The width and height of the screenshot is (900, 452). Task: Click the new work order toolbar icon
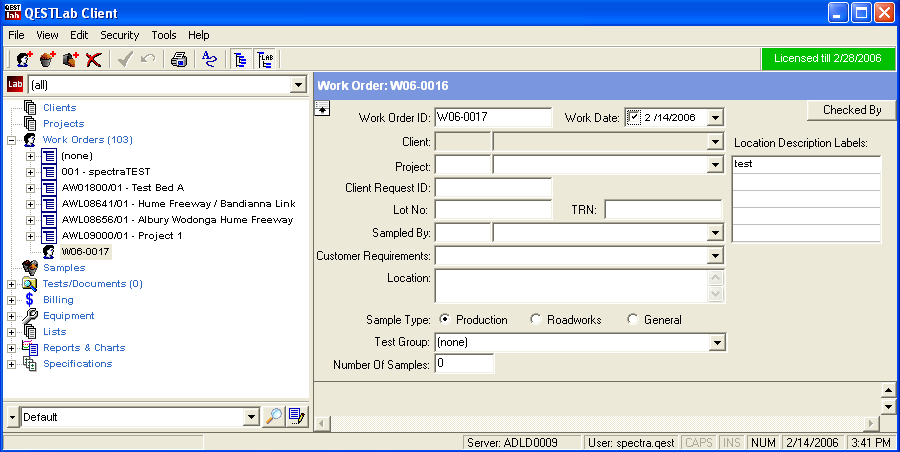[24, 59]
